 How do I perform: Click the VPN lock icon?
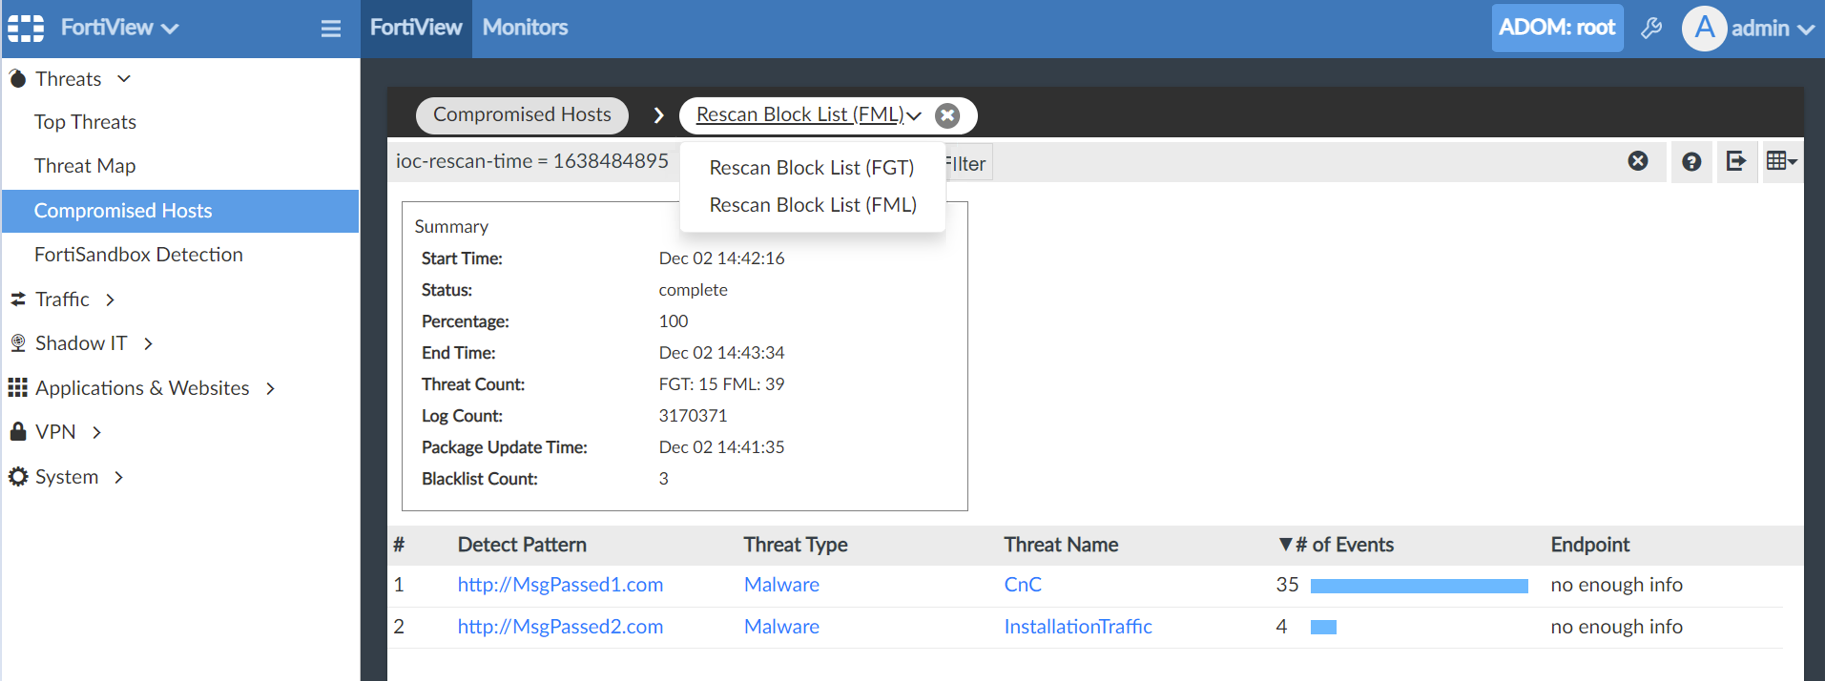[x=18, y=431]
